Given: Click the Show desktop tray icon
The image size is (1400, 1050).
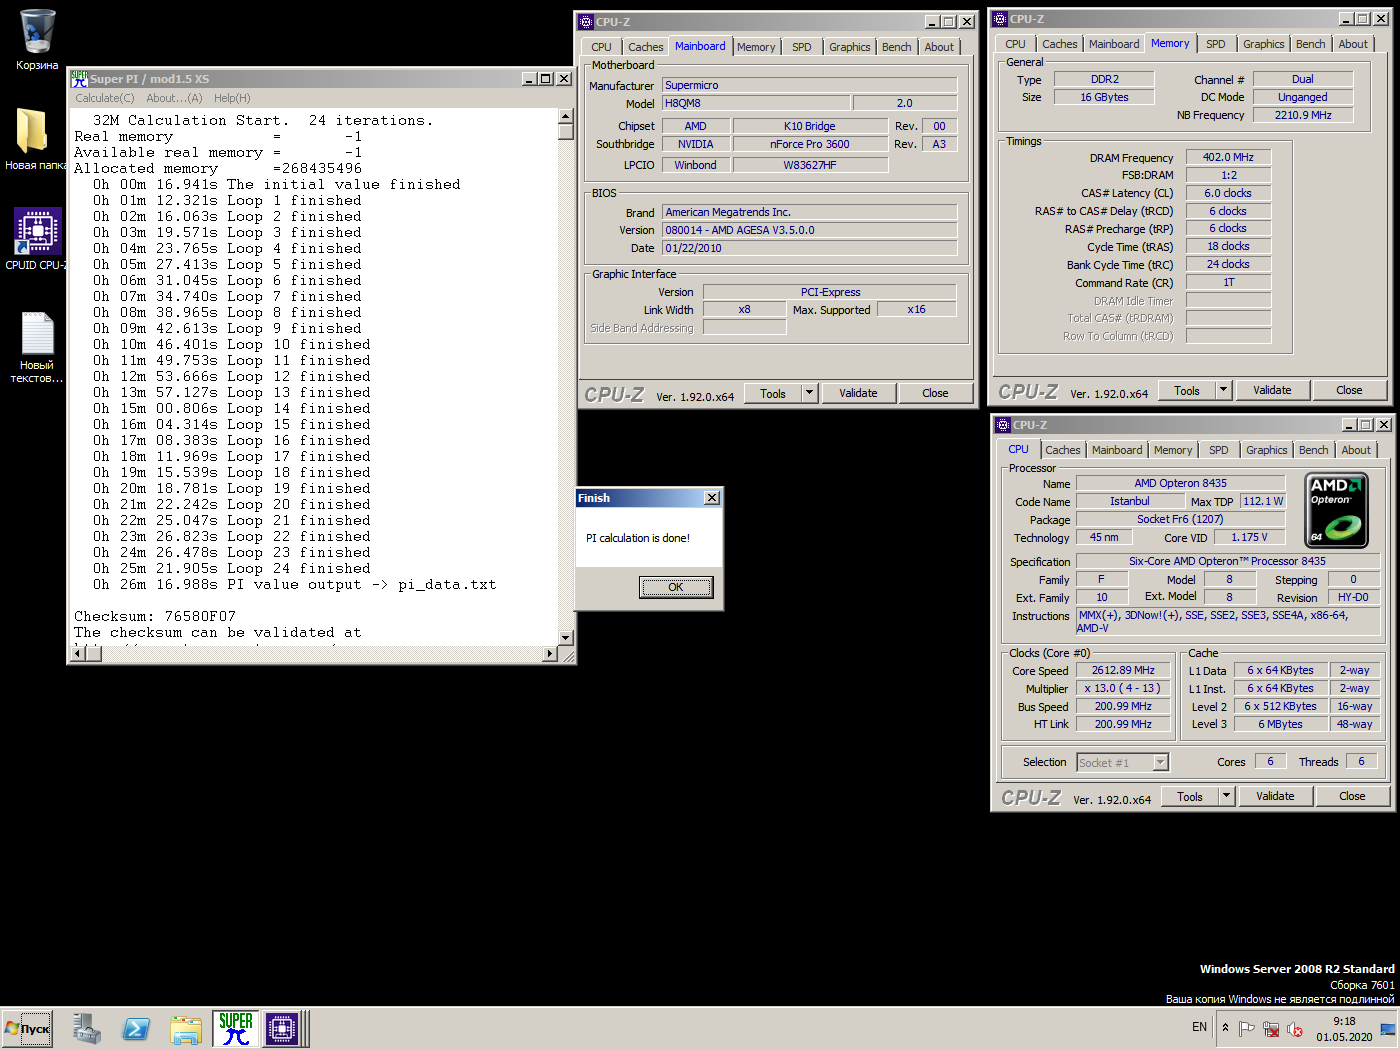Looking at the screenshot, I should 1388,1028.
